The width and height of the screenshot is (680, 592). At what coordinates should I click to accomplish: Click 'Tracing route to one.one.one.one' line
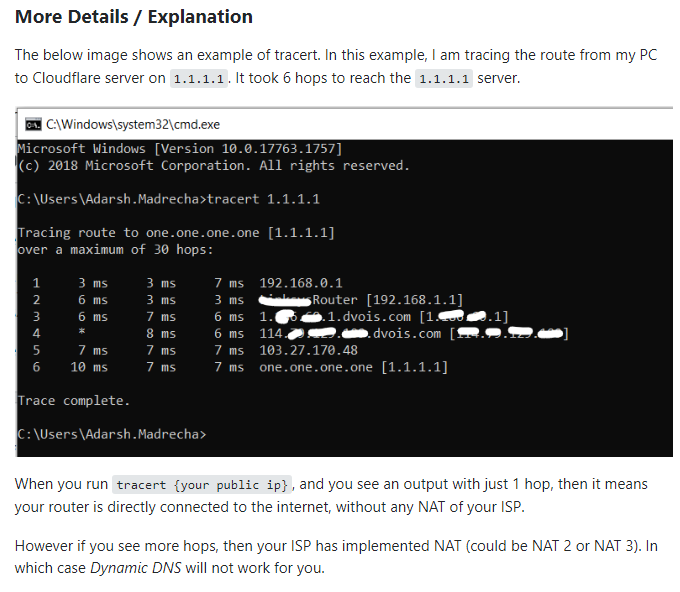[x=176, y=233]
